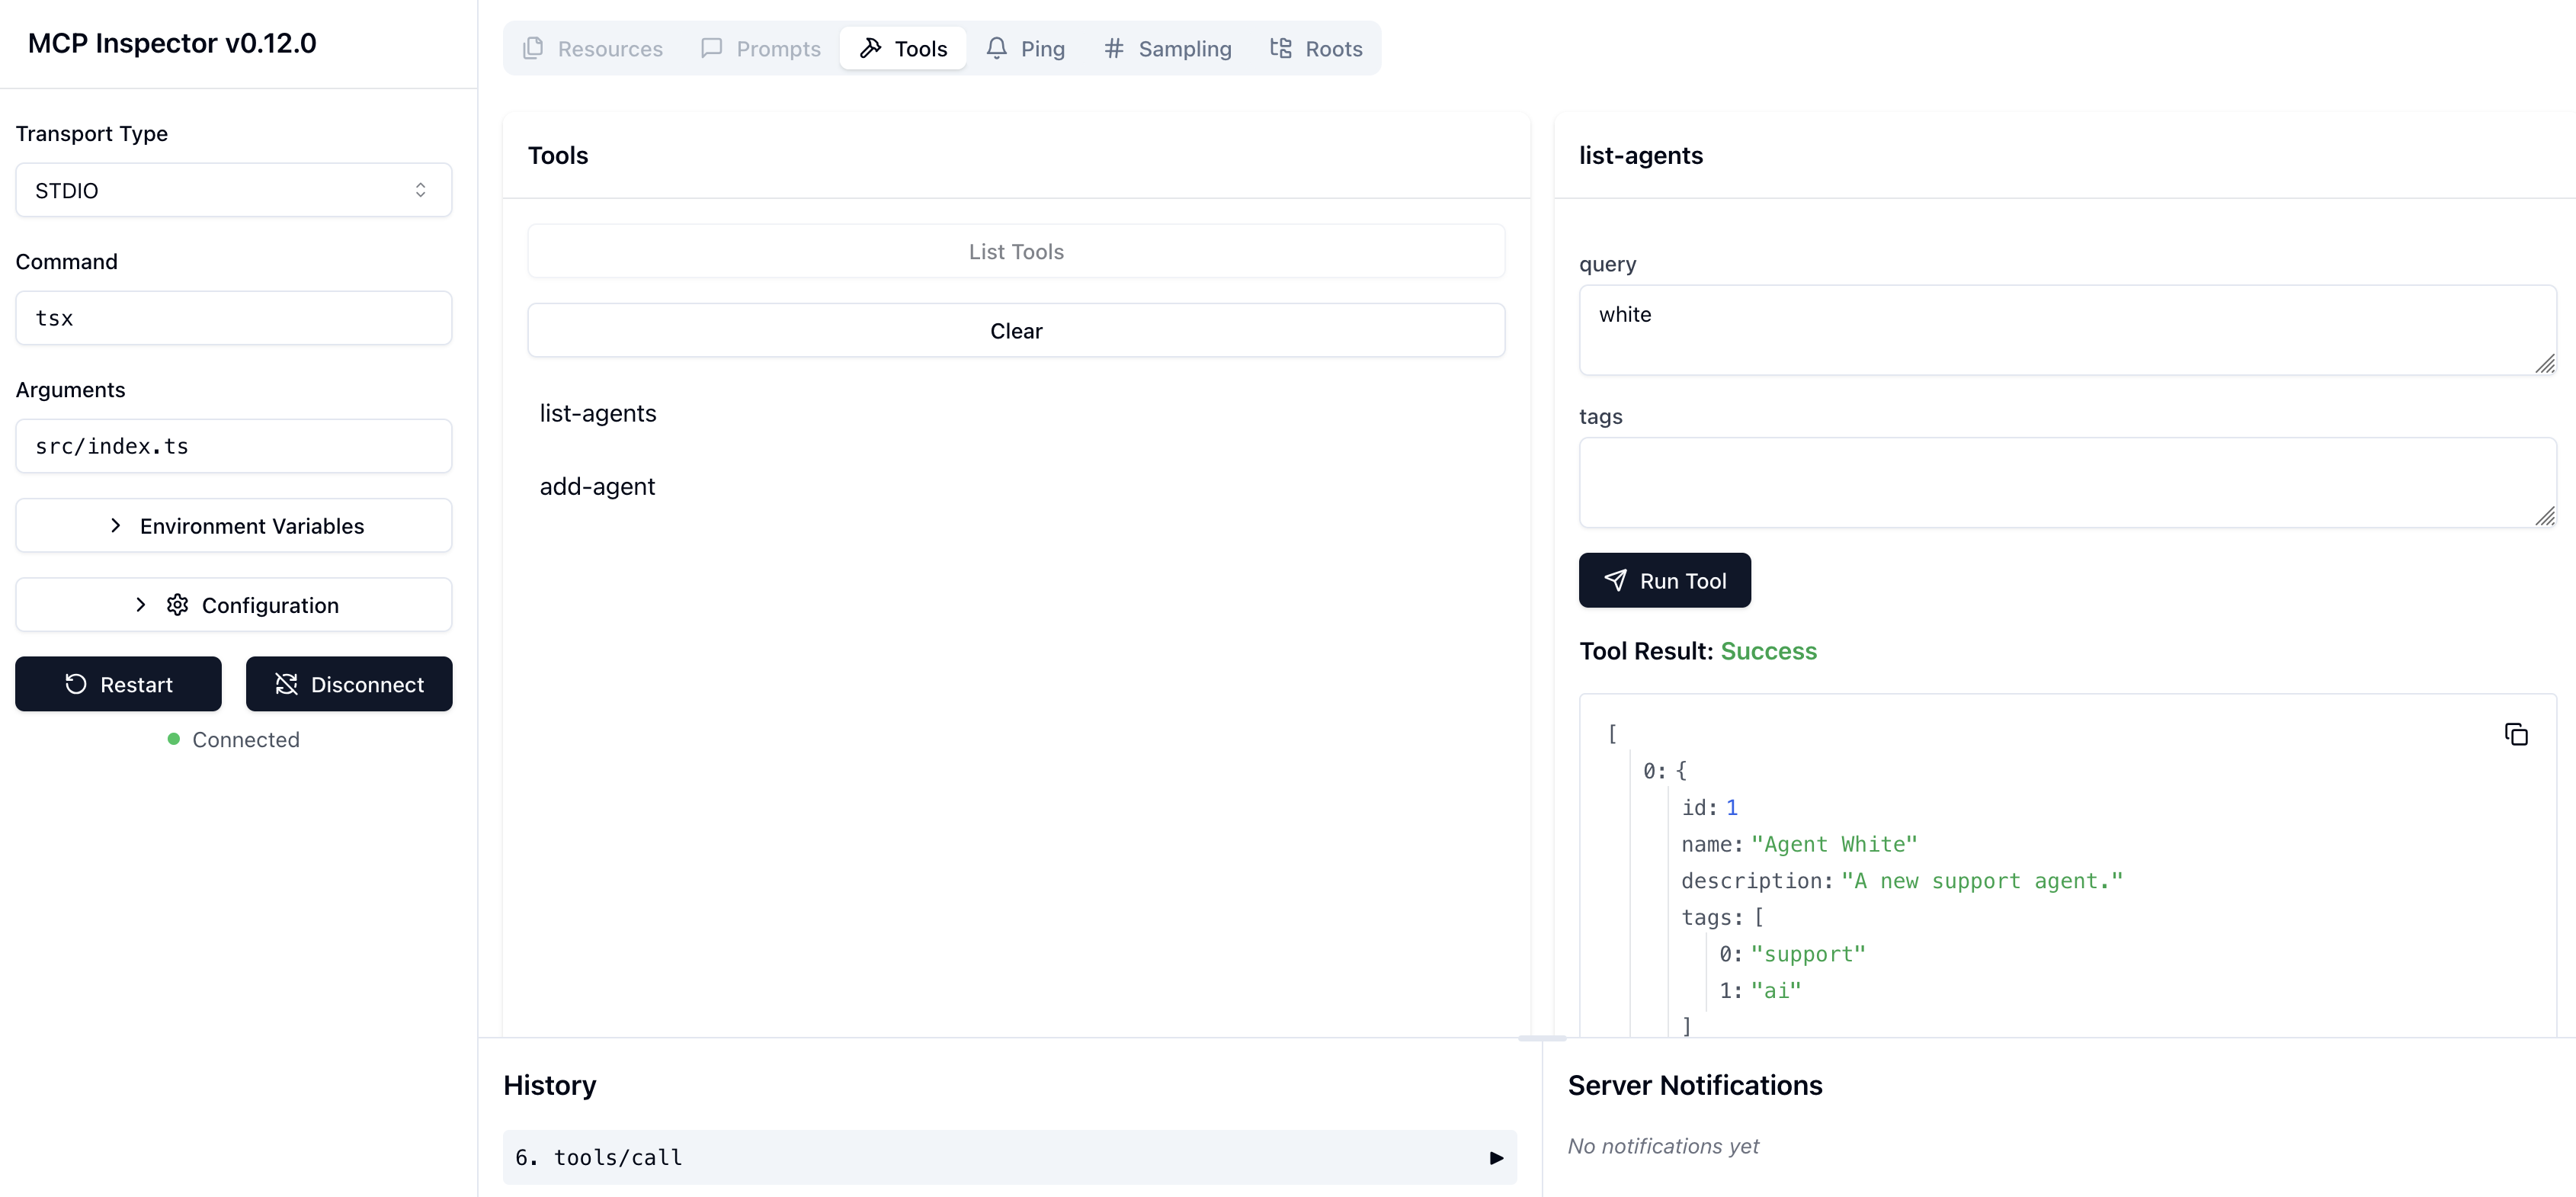
Task: Click the History heading
Action: [x=550, y=1085]
